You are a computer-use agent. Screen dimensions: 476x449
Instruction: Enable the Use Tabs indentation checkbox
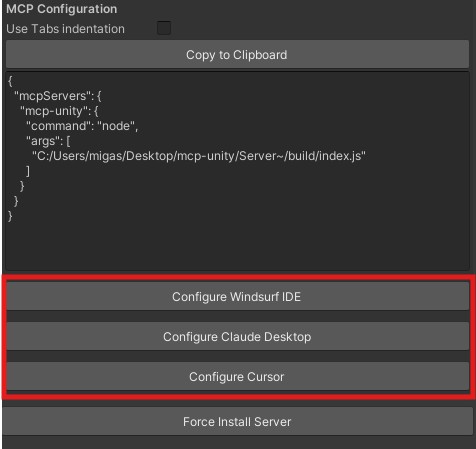coord(164,28)
